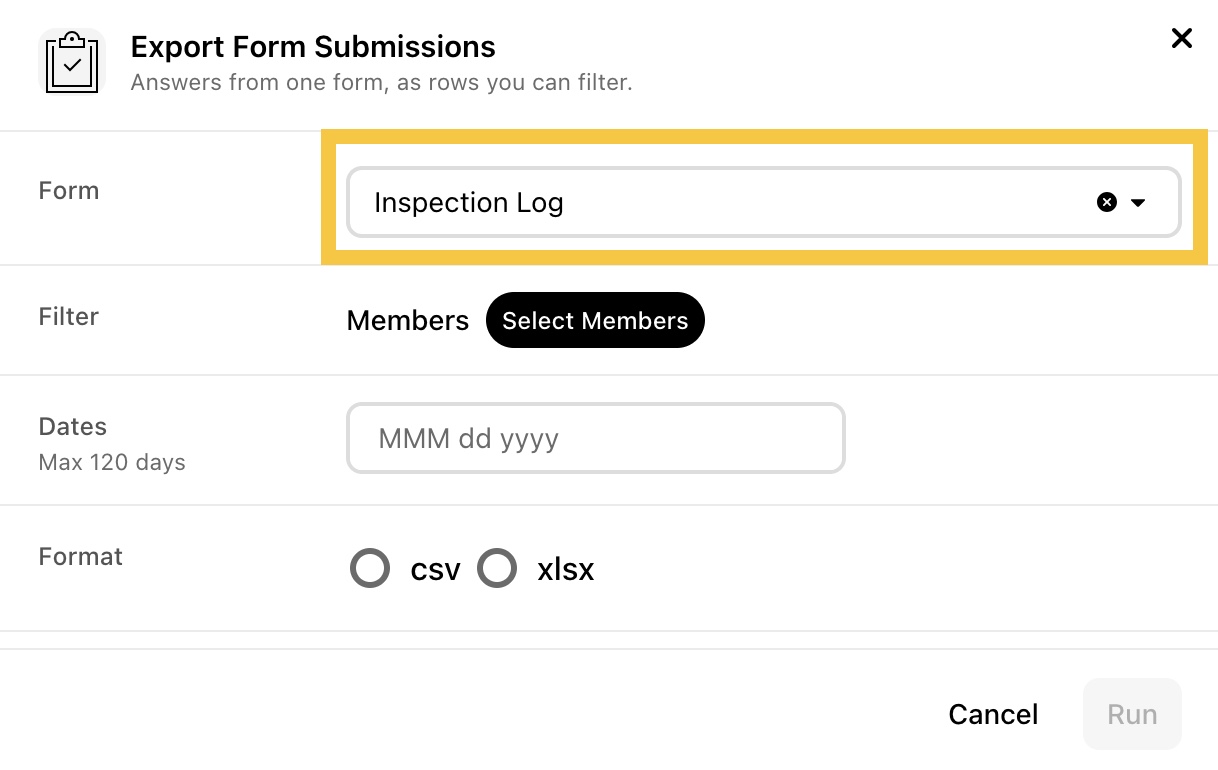Click the Dates row label
The image size is (1218, 770).
tap(73, 426)
